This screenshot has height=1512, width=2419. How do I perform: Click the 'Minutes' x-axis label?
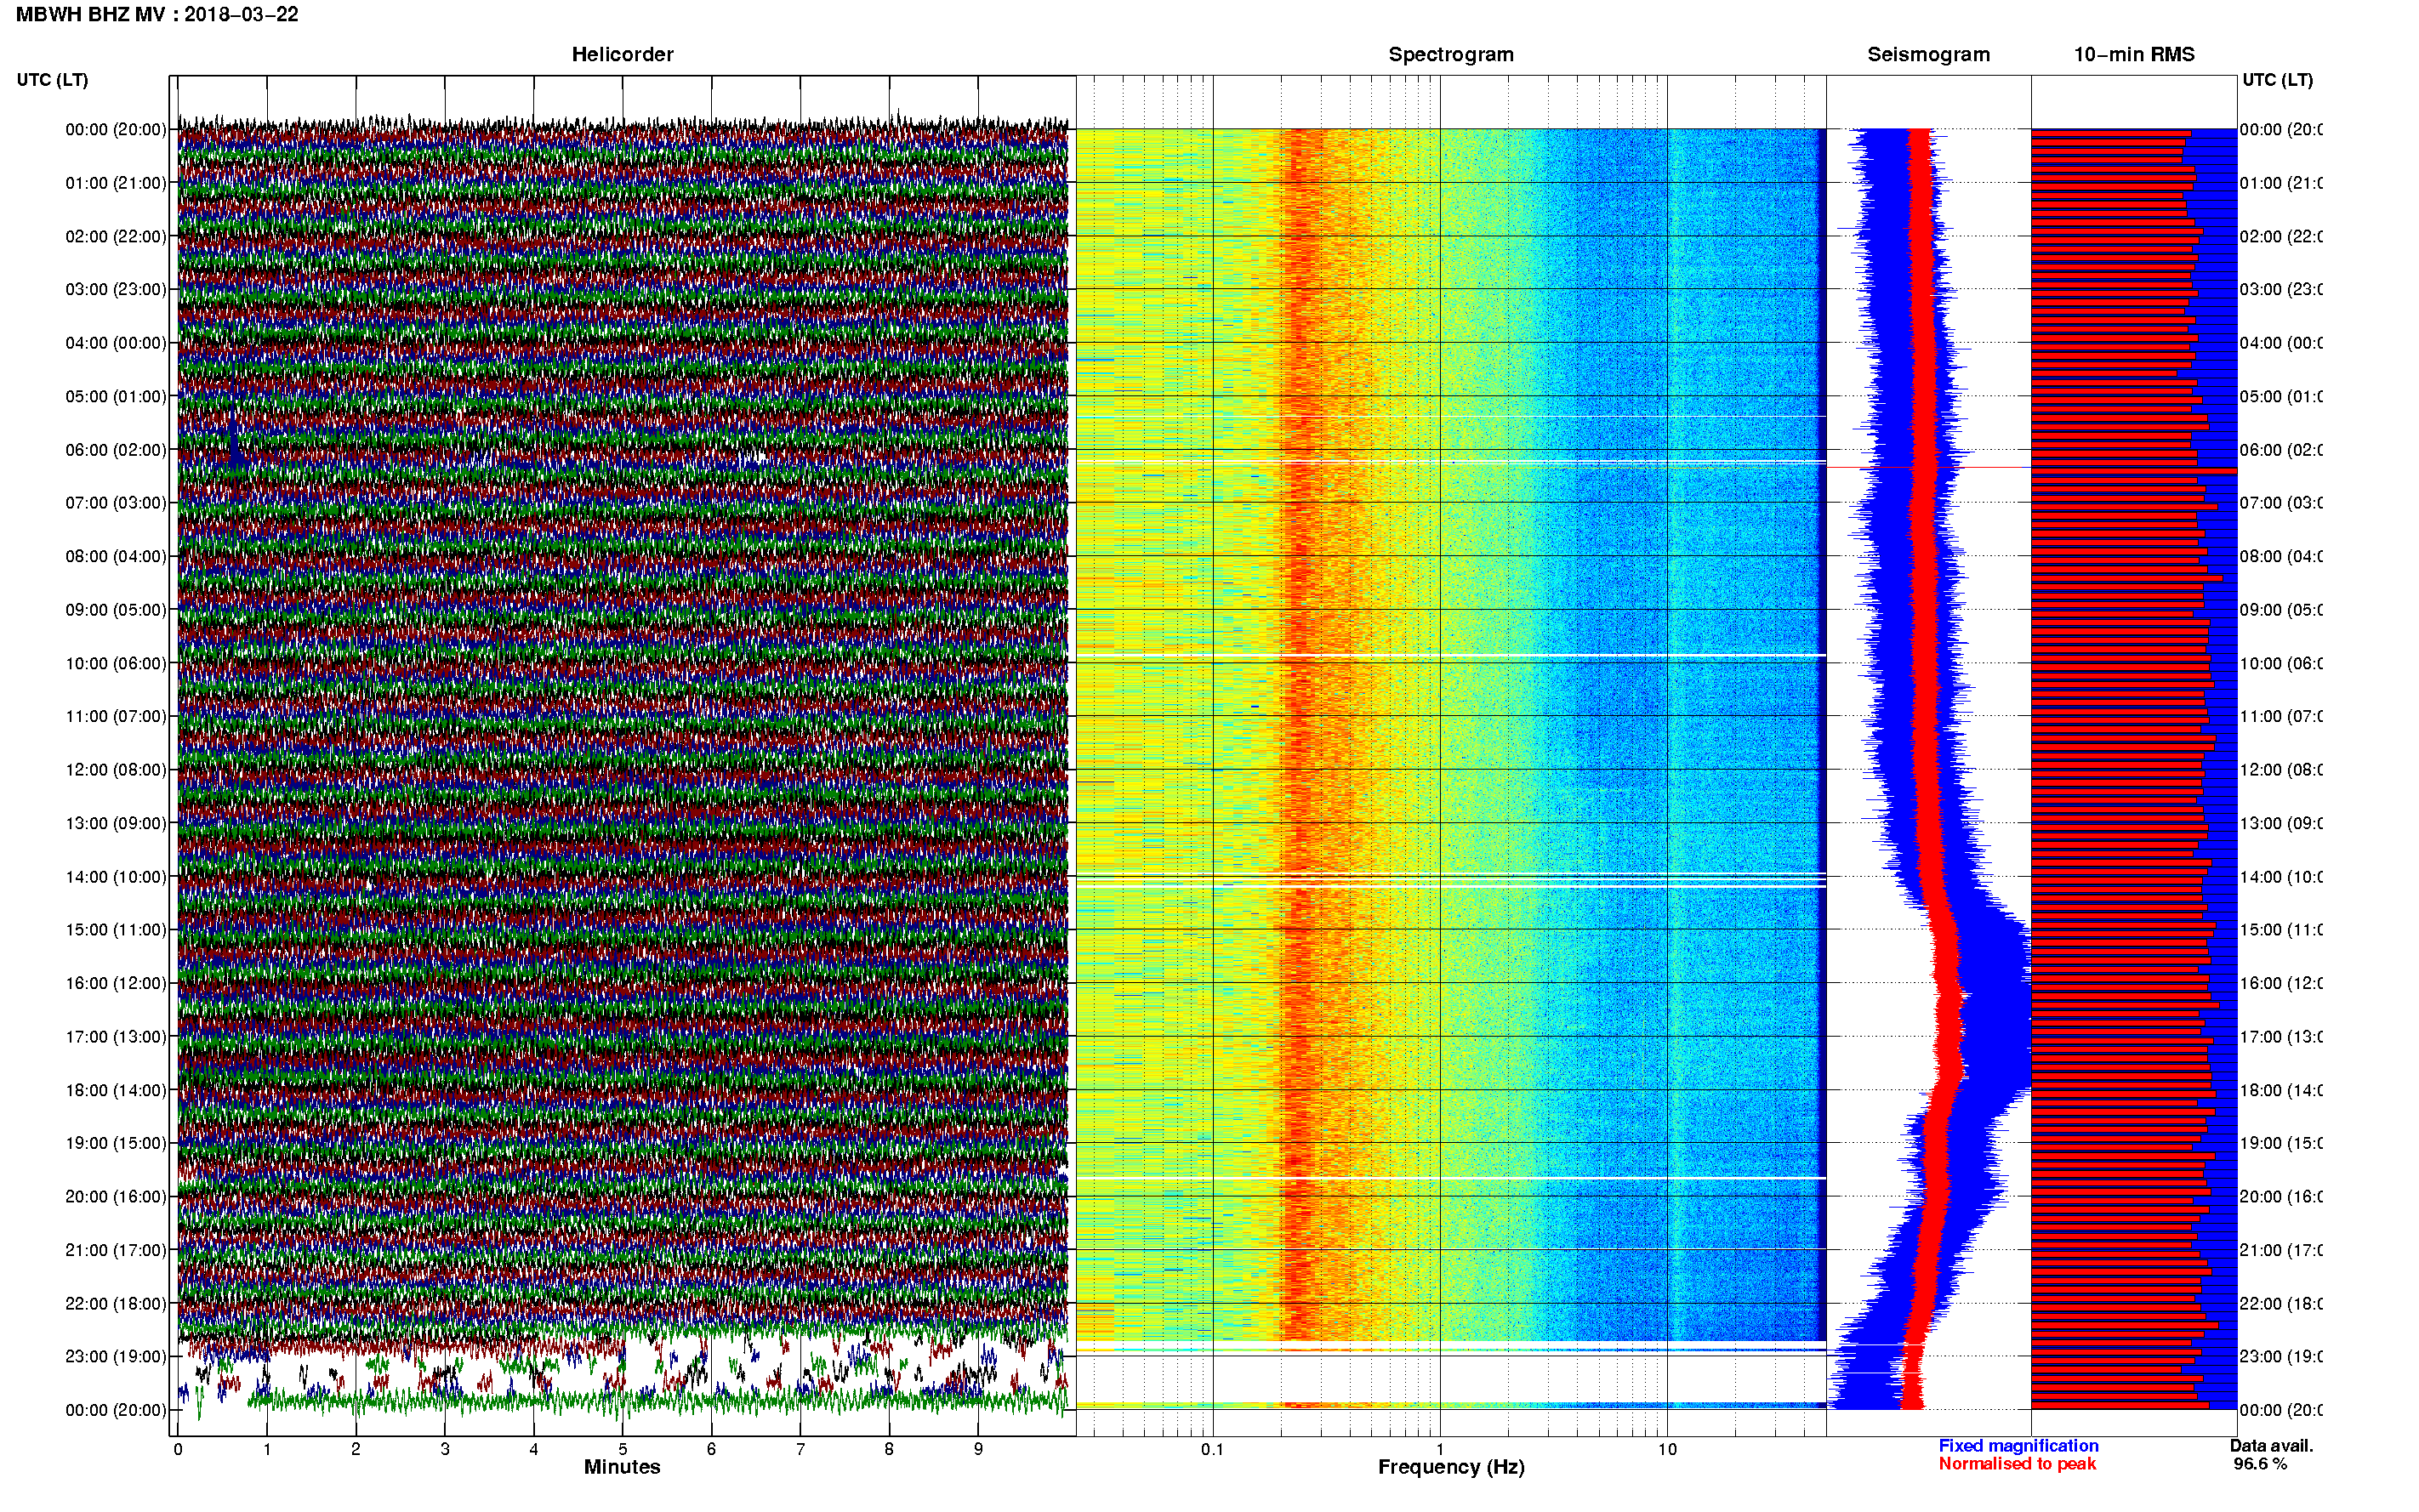coord(622,1467)
